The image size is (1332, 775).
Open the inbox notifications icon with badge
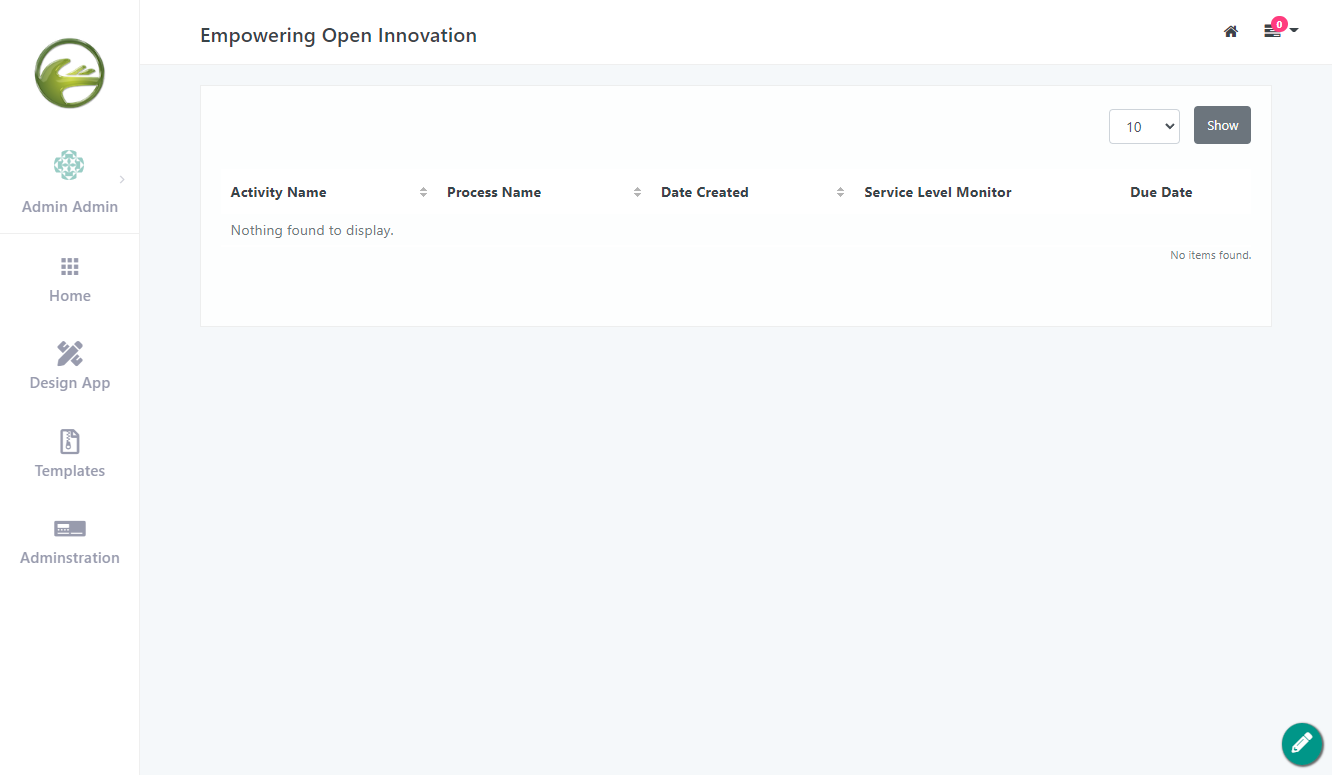point(1273,30)
